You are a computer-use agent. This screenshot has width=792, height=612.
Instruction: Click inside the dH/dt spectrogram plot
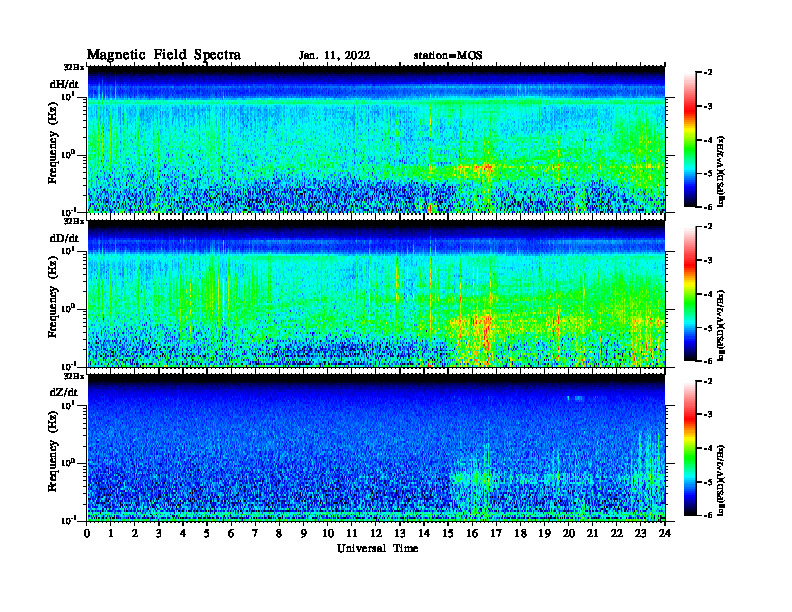point(376,139)
